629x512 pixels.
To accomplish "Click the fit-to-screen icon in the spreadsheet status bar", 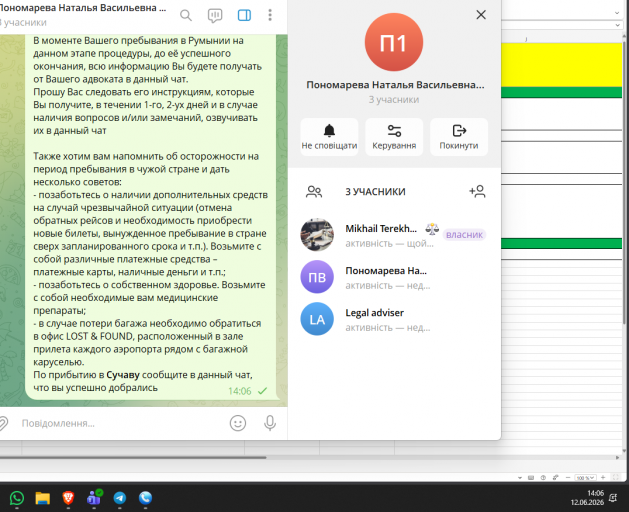I will point(615,477).
